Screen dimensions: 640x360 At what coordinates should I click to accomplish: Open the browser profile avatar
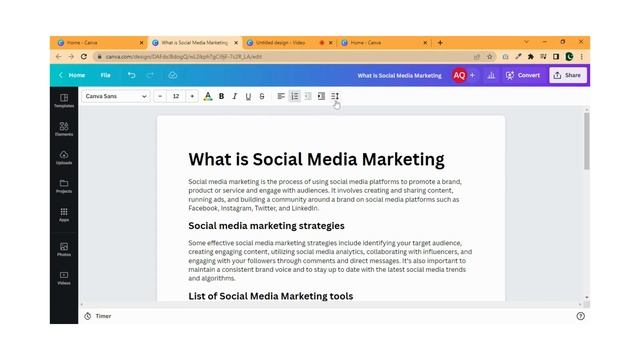[569, 57]
